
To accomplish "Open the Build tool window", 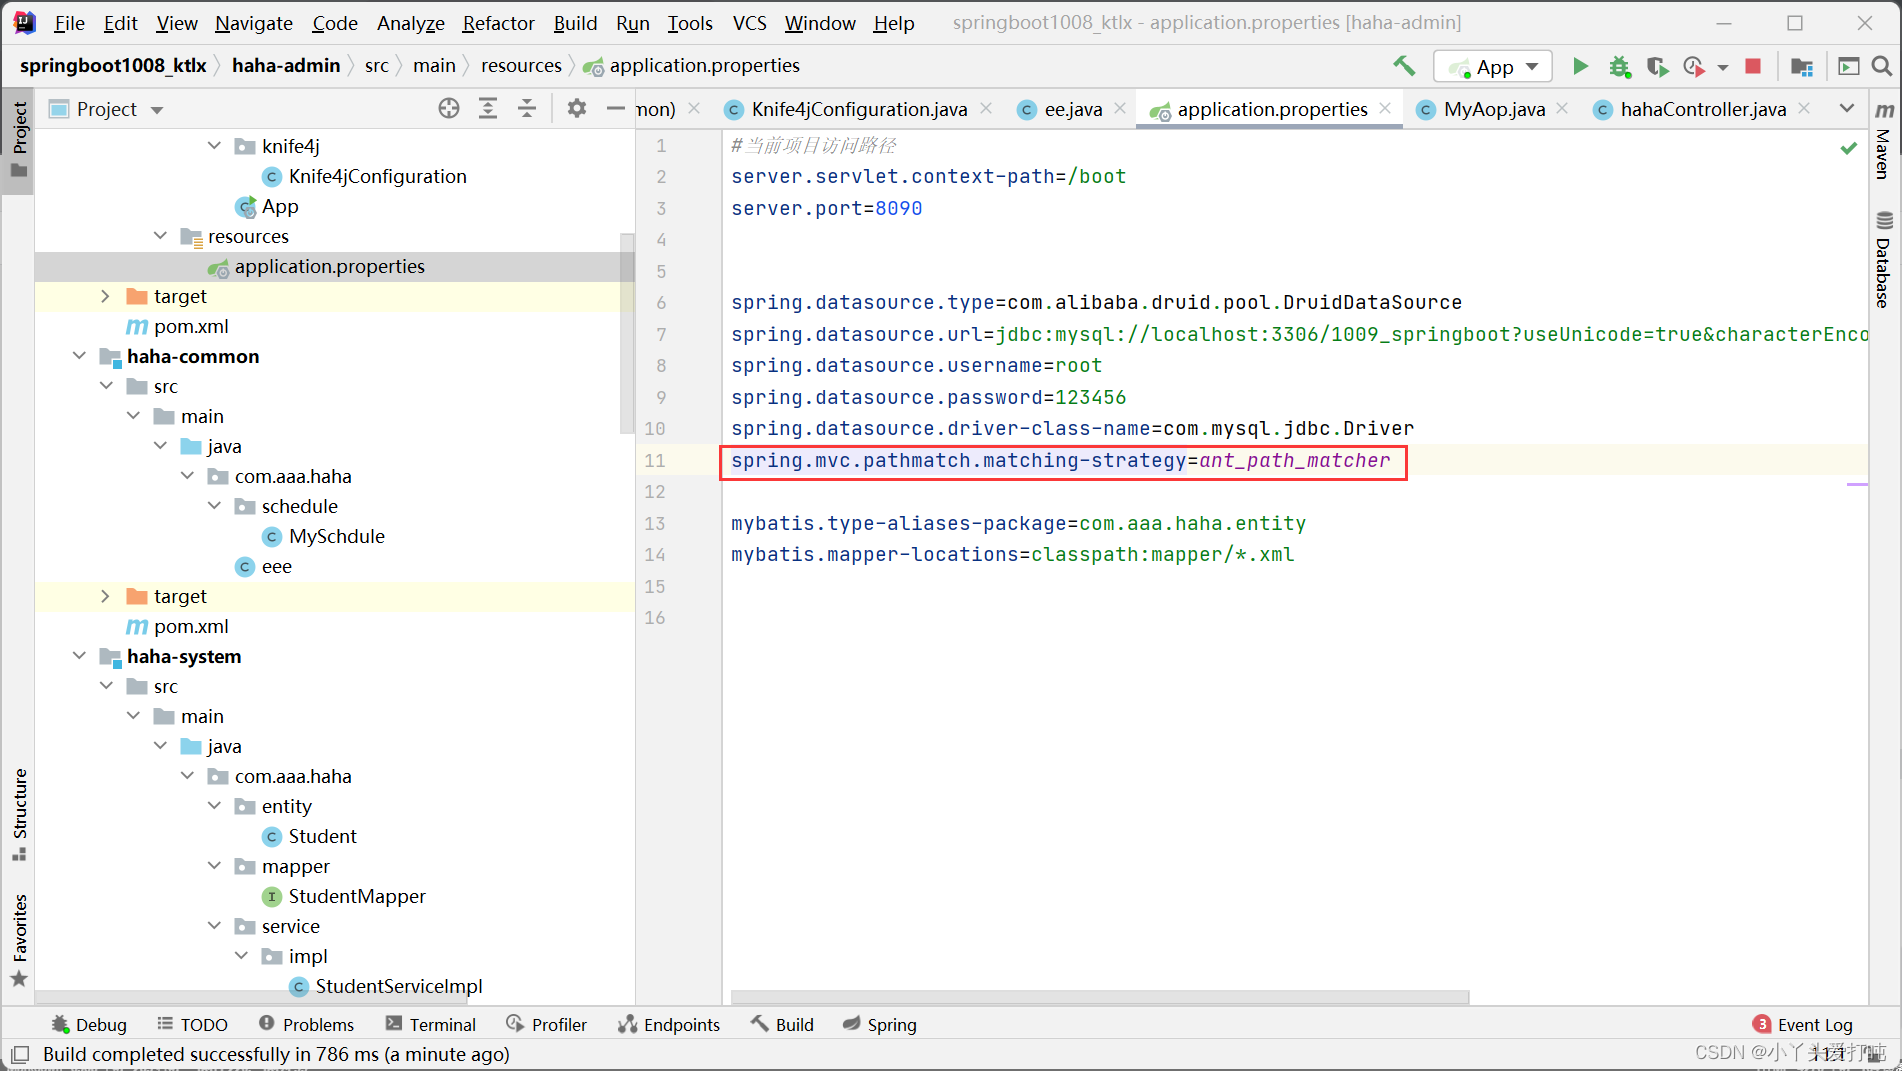I will 782,1024.
